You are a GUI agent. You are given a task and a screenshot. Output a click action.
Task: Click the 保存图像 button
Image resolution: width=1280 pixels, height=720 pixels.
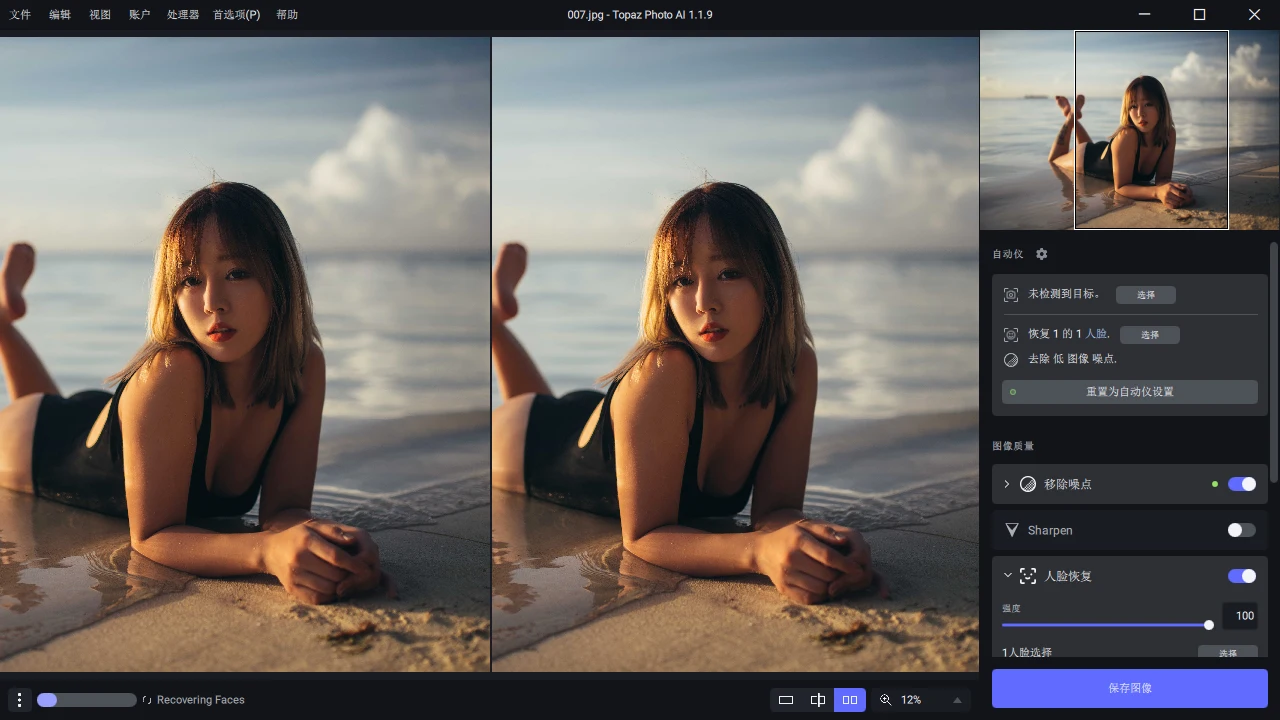pos(1129,688)
